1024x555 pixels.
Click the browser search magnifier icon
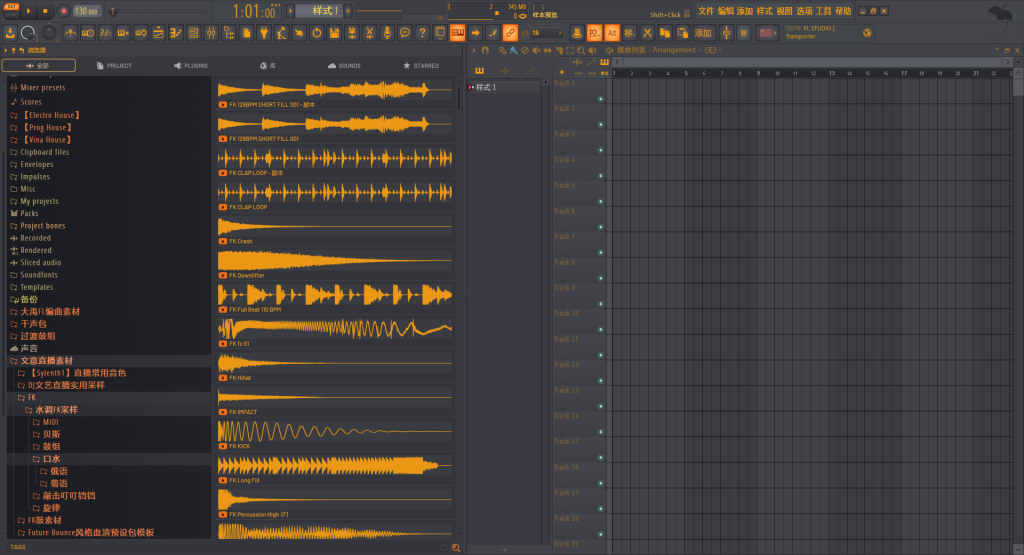tap(456, 548)
